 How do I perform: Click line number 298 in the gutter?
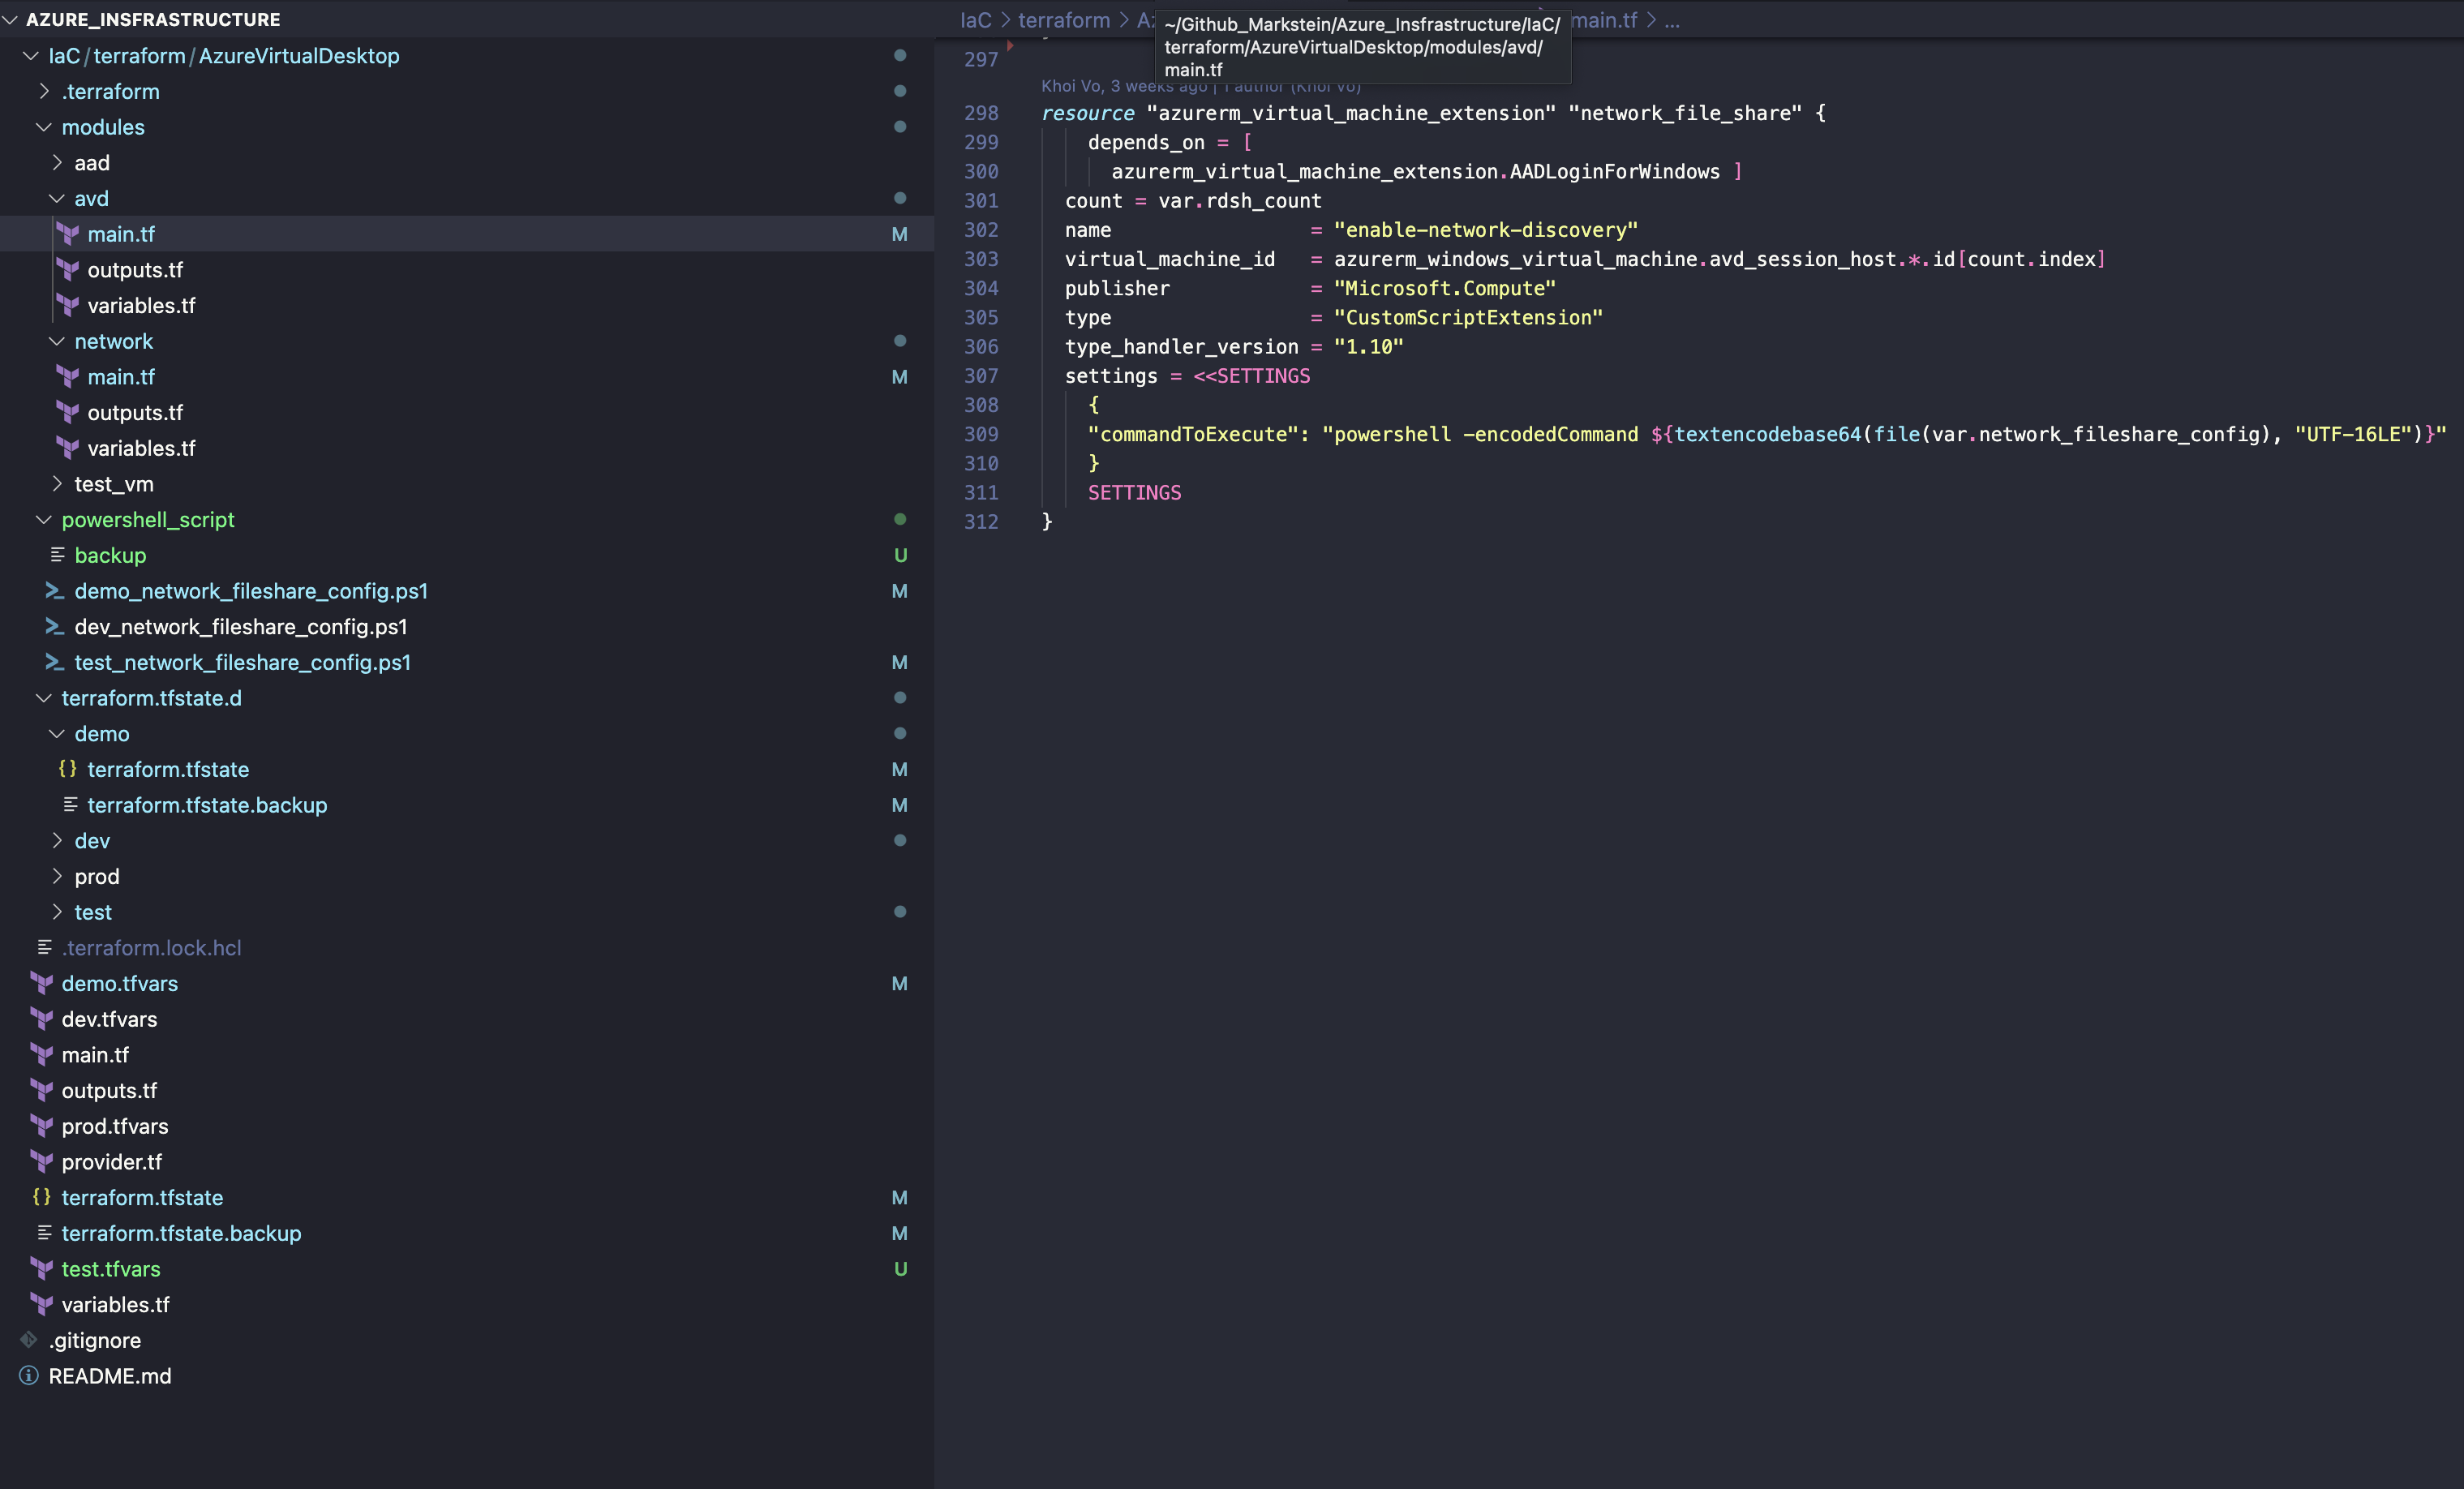981,113
